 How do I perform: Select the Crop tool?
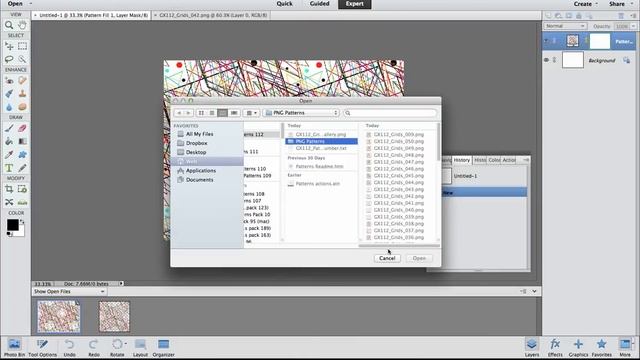(x=9, y=189)
